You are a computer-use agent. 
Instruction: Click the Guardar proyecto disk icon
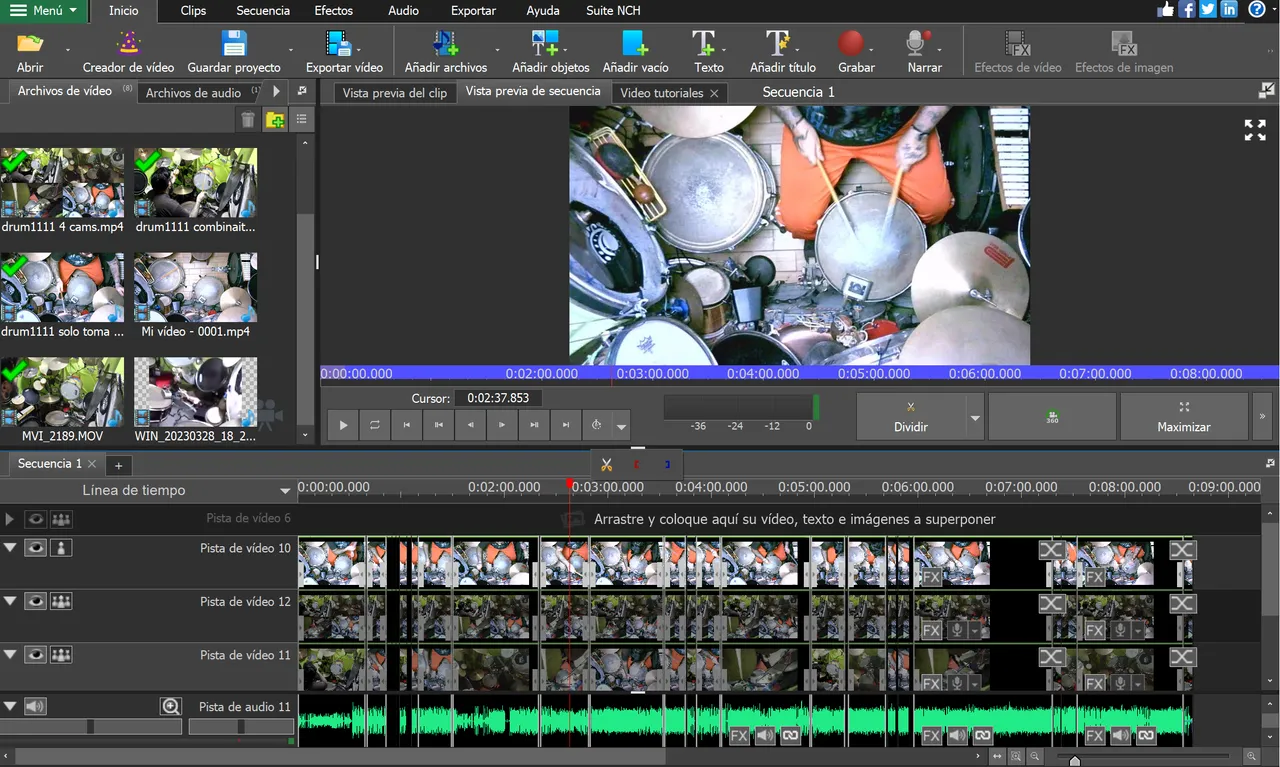(x=234, y=43)
